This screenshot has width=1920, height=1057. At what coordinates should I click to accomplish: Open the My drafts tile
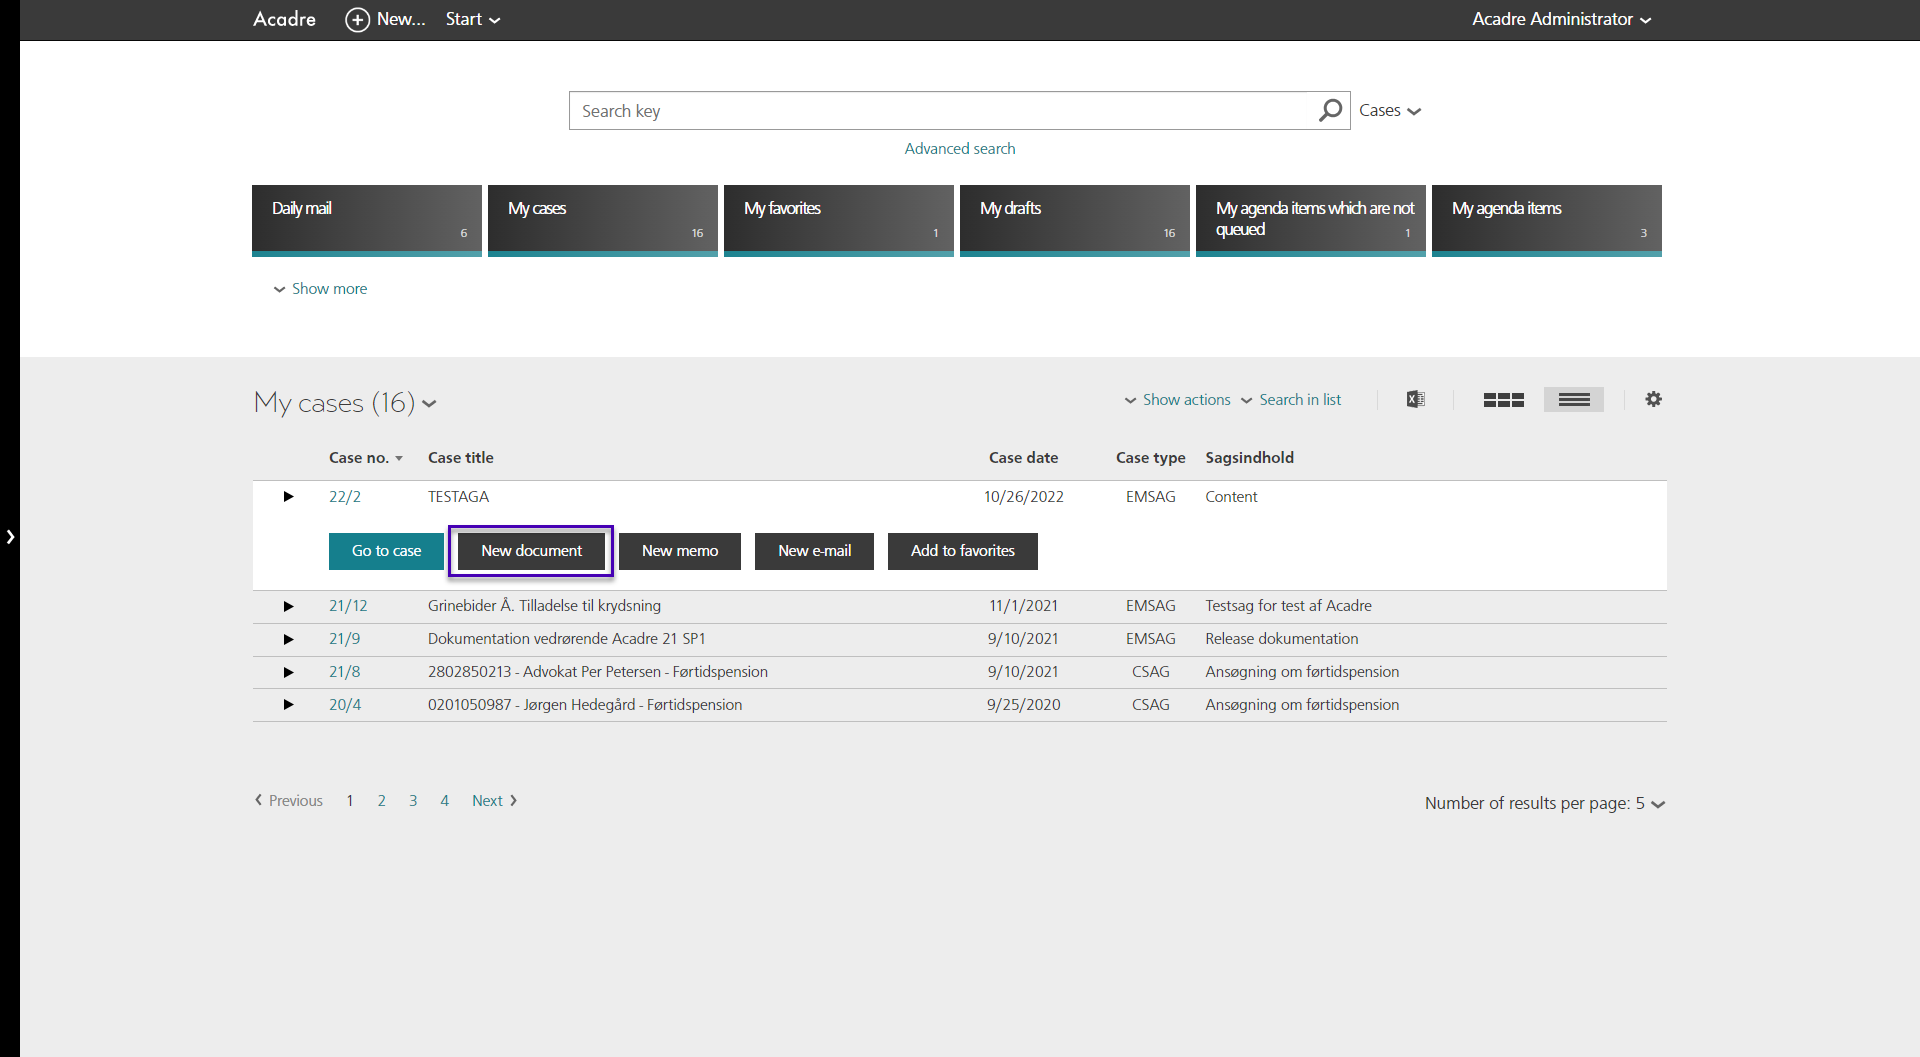pyautogui.click(x=1075, y=220)
